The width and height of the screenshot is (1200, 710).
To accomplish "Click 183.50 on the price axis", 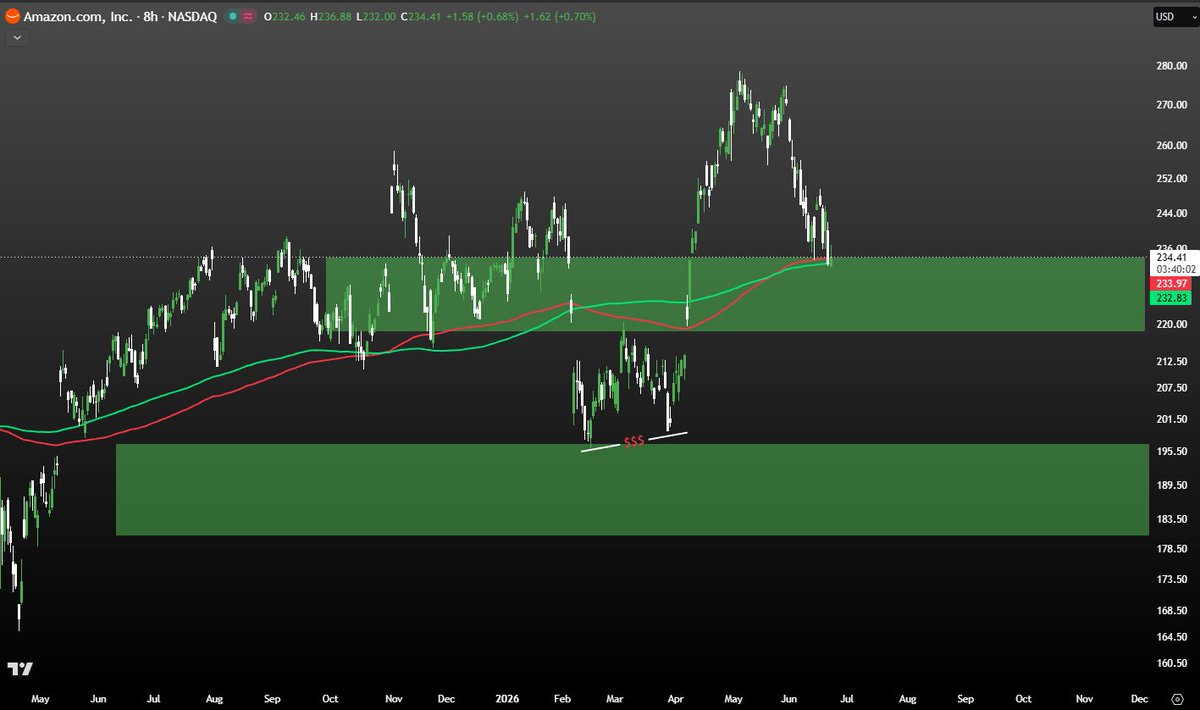I will coord(1171,519).
